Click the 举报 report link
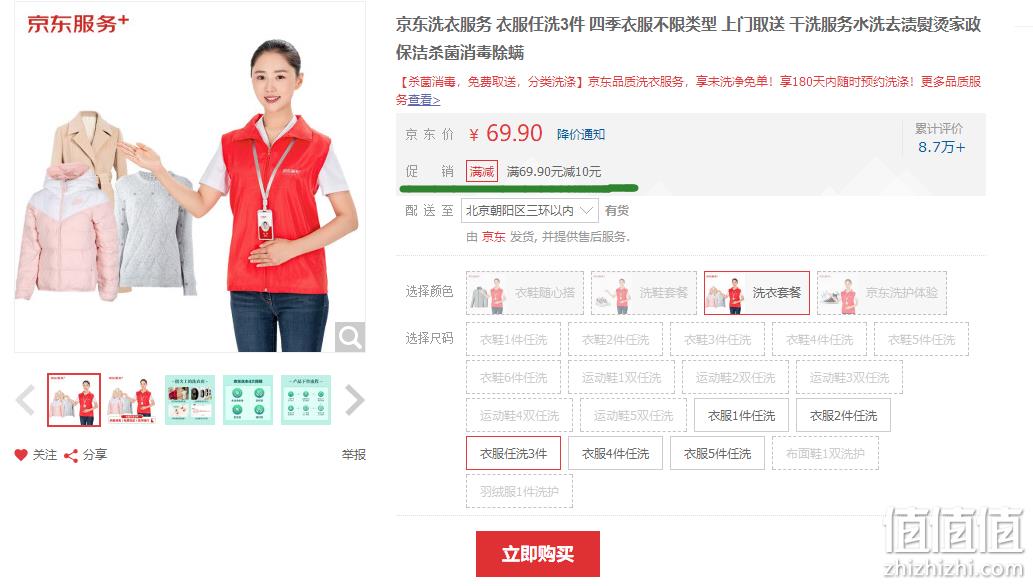This screenshot has width=1033, height=586. tap(354, 455)
